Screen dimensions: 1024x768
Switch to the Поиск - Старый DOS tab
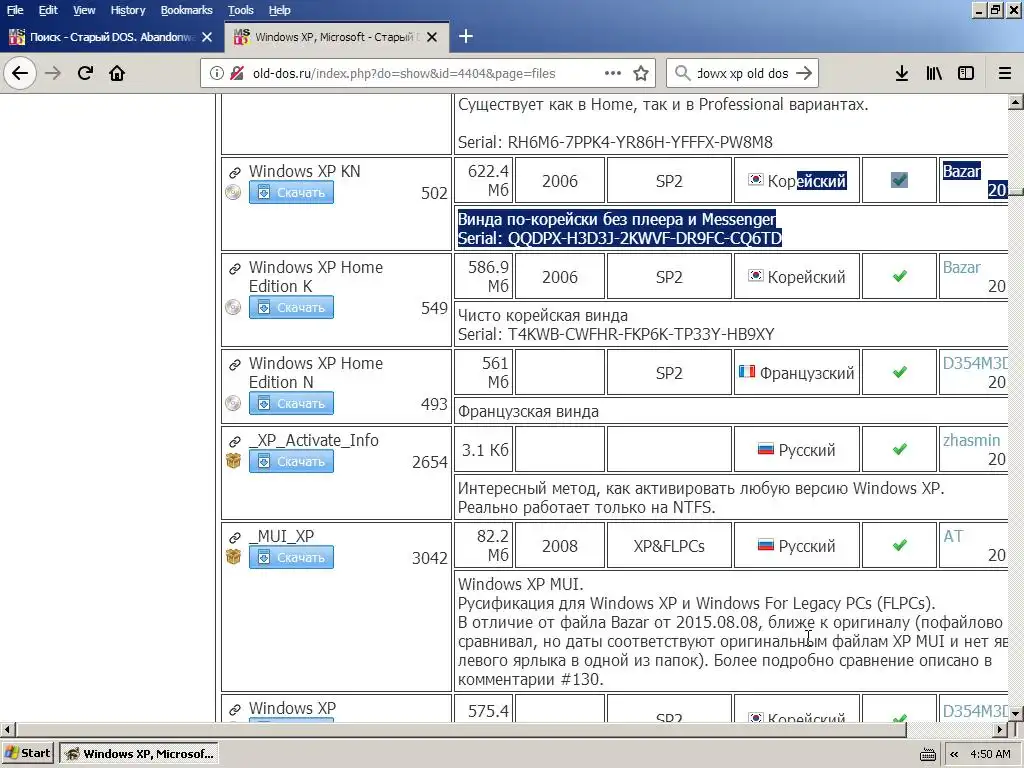pos(111,37)
